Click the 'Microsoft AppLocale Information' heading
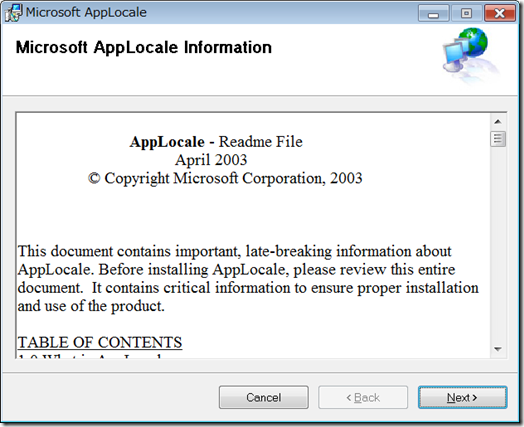Screen dimensions: 524x427 click(x=144, y=47)
